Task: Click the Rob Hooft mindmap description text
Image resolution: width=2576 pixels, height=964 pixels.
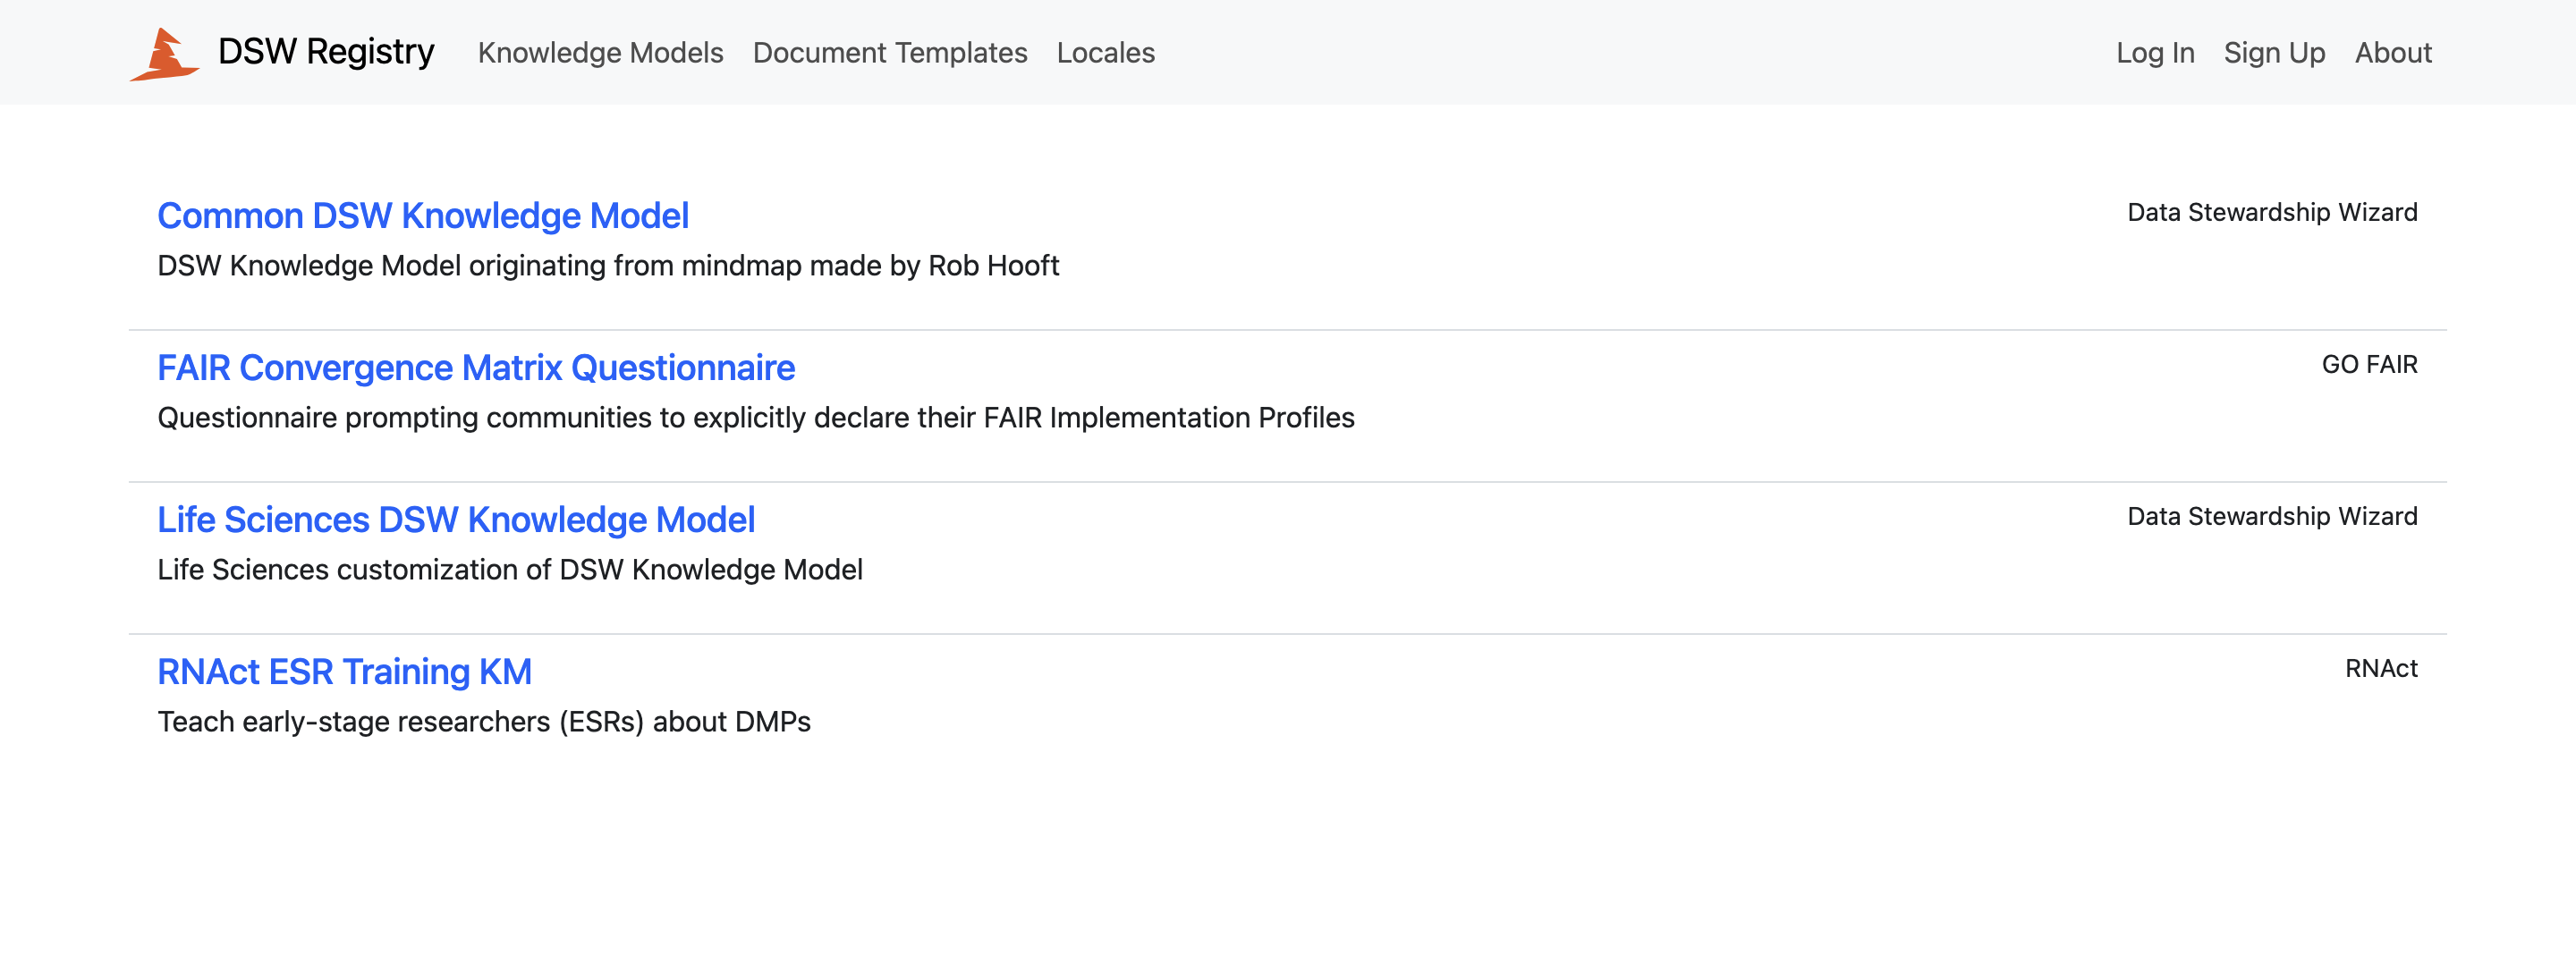Action: click(608, 265)
